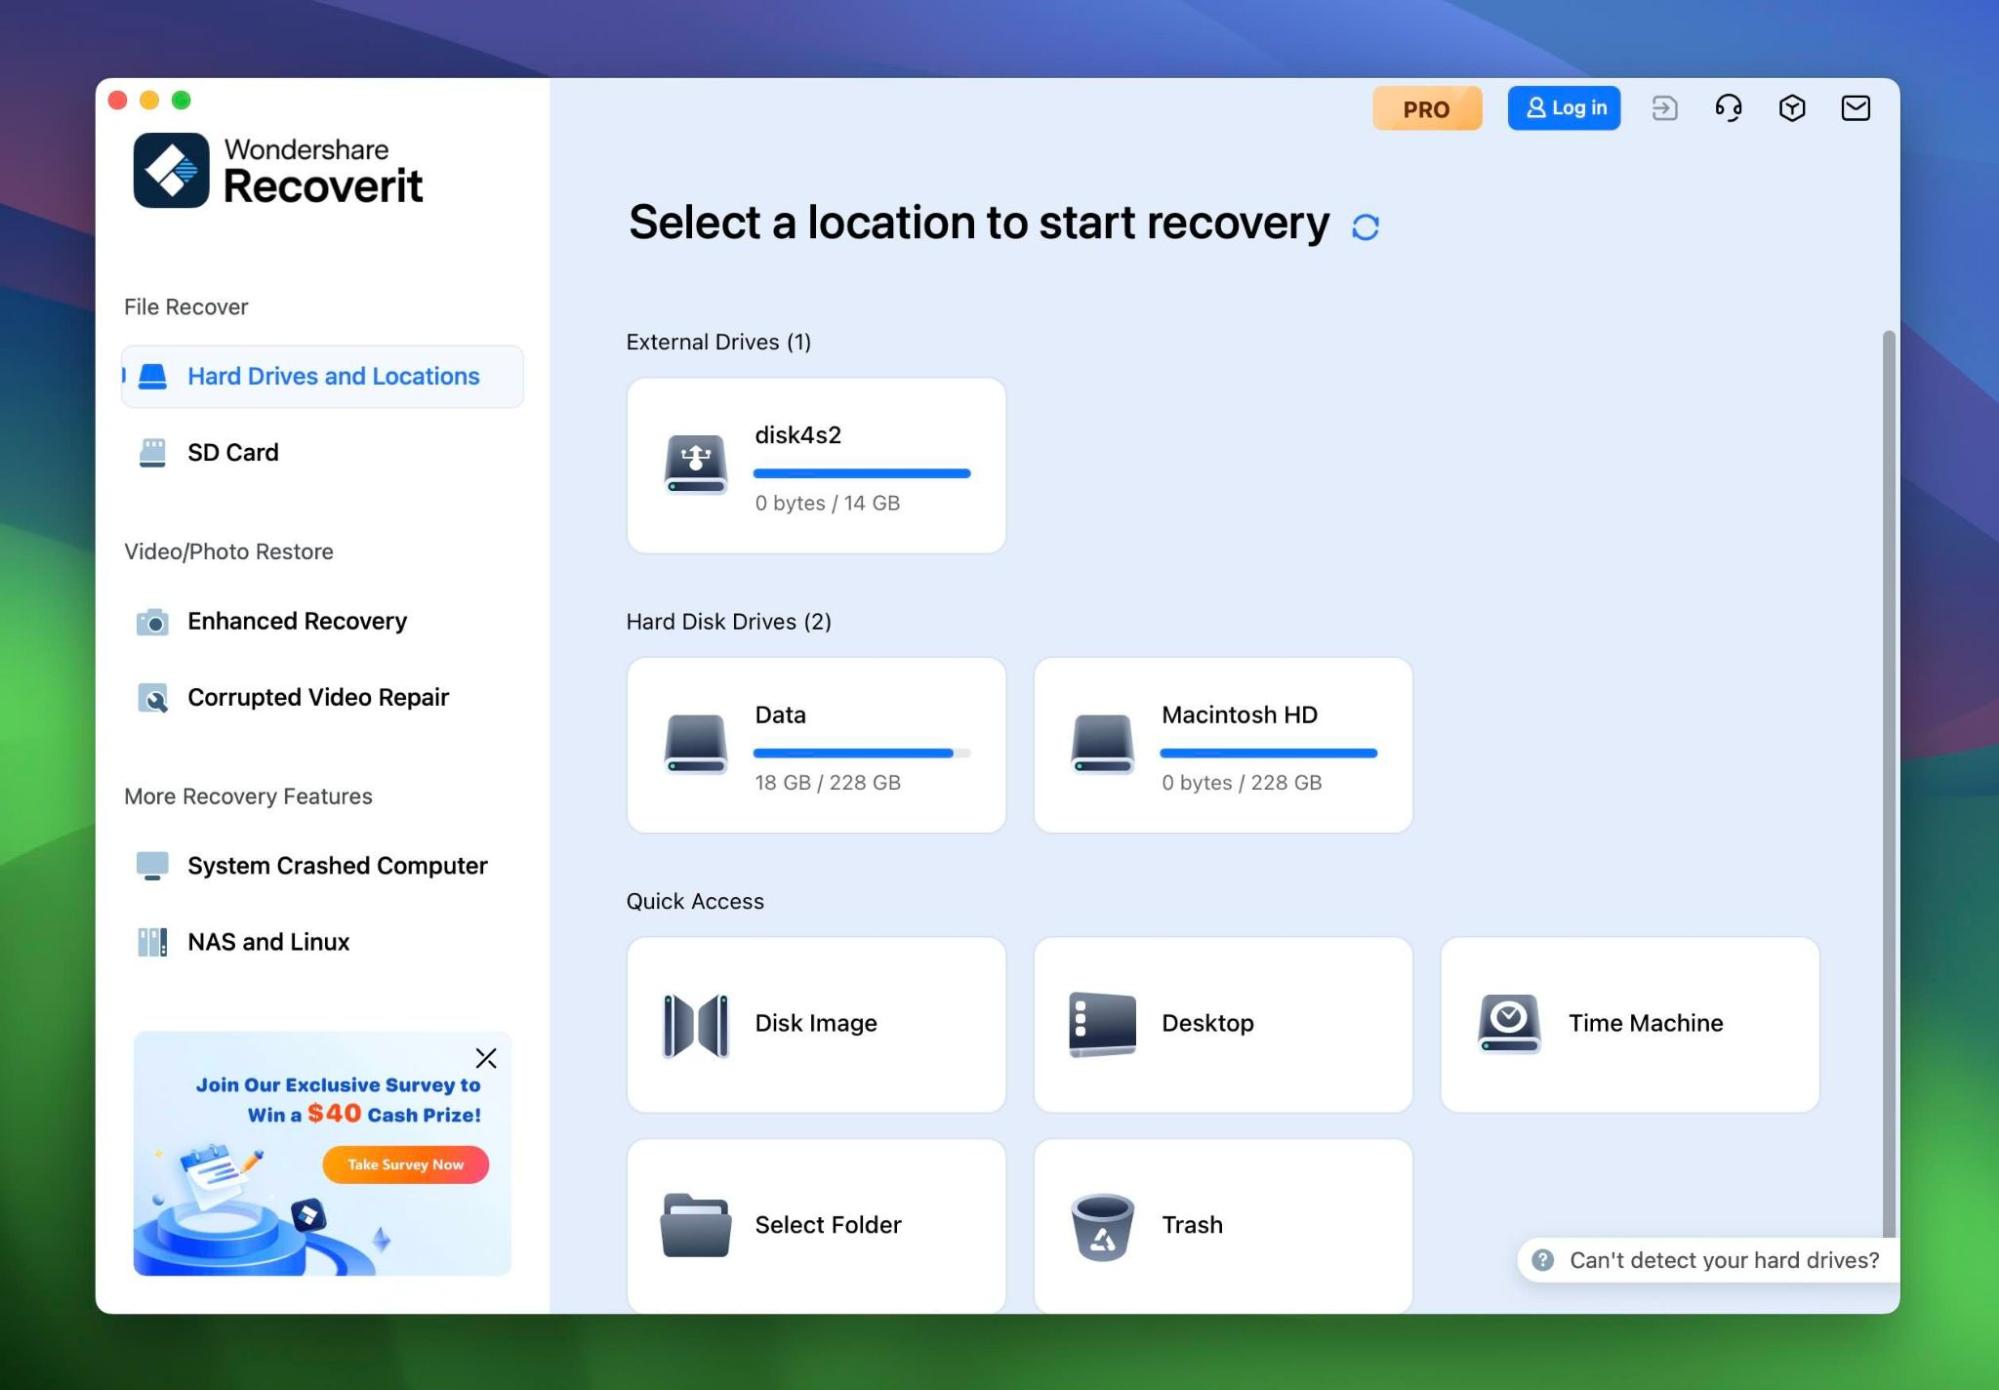Click the 18 GB / 228 GB label

click(827, 783)
